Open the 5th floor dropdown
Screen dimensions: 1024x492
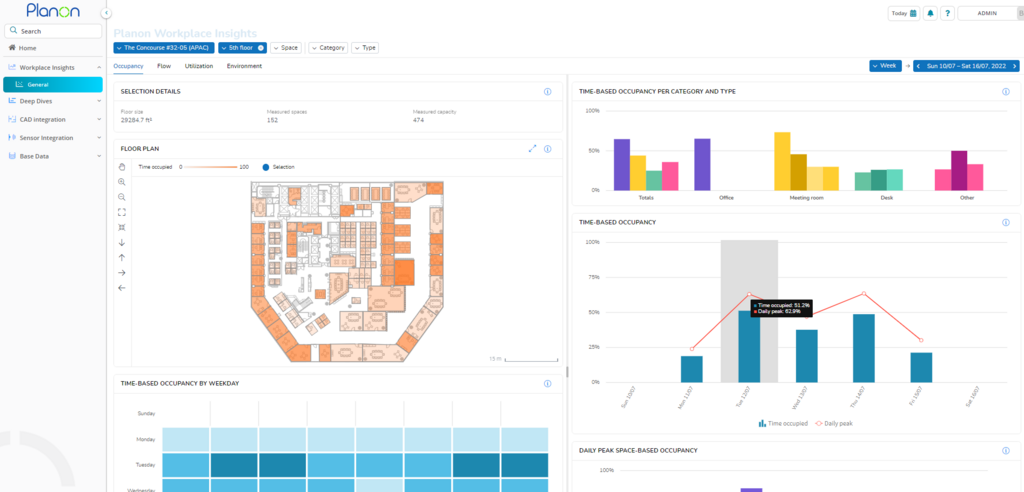242,48
